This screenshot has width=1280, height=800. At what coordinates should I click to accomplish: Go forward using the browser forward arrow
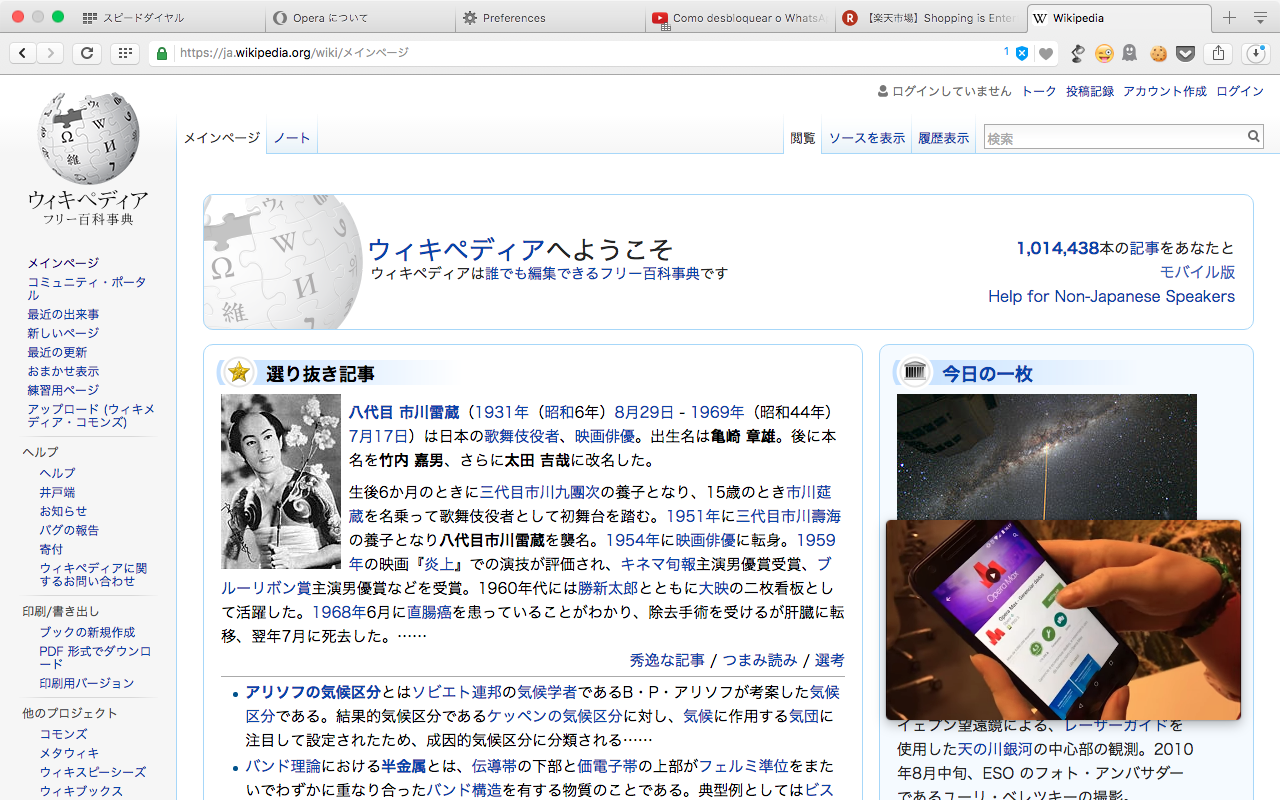[50, 53]
